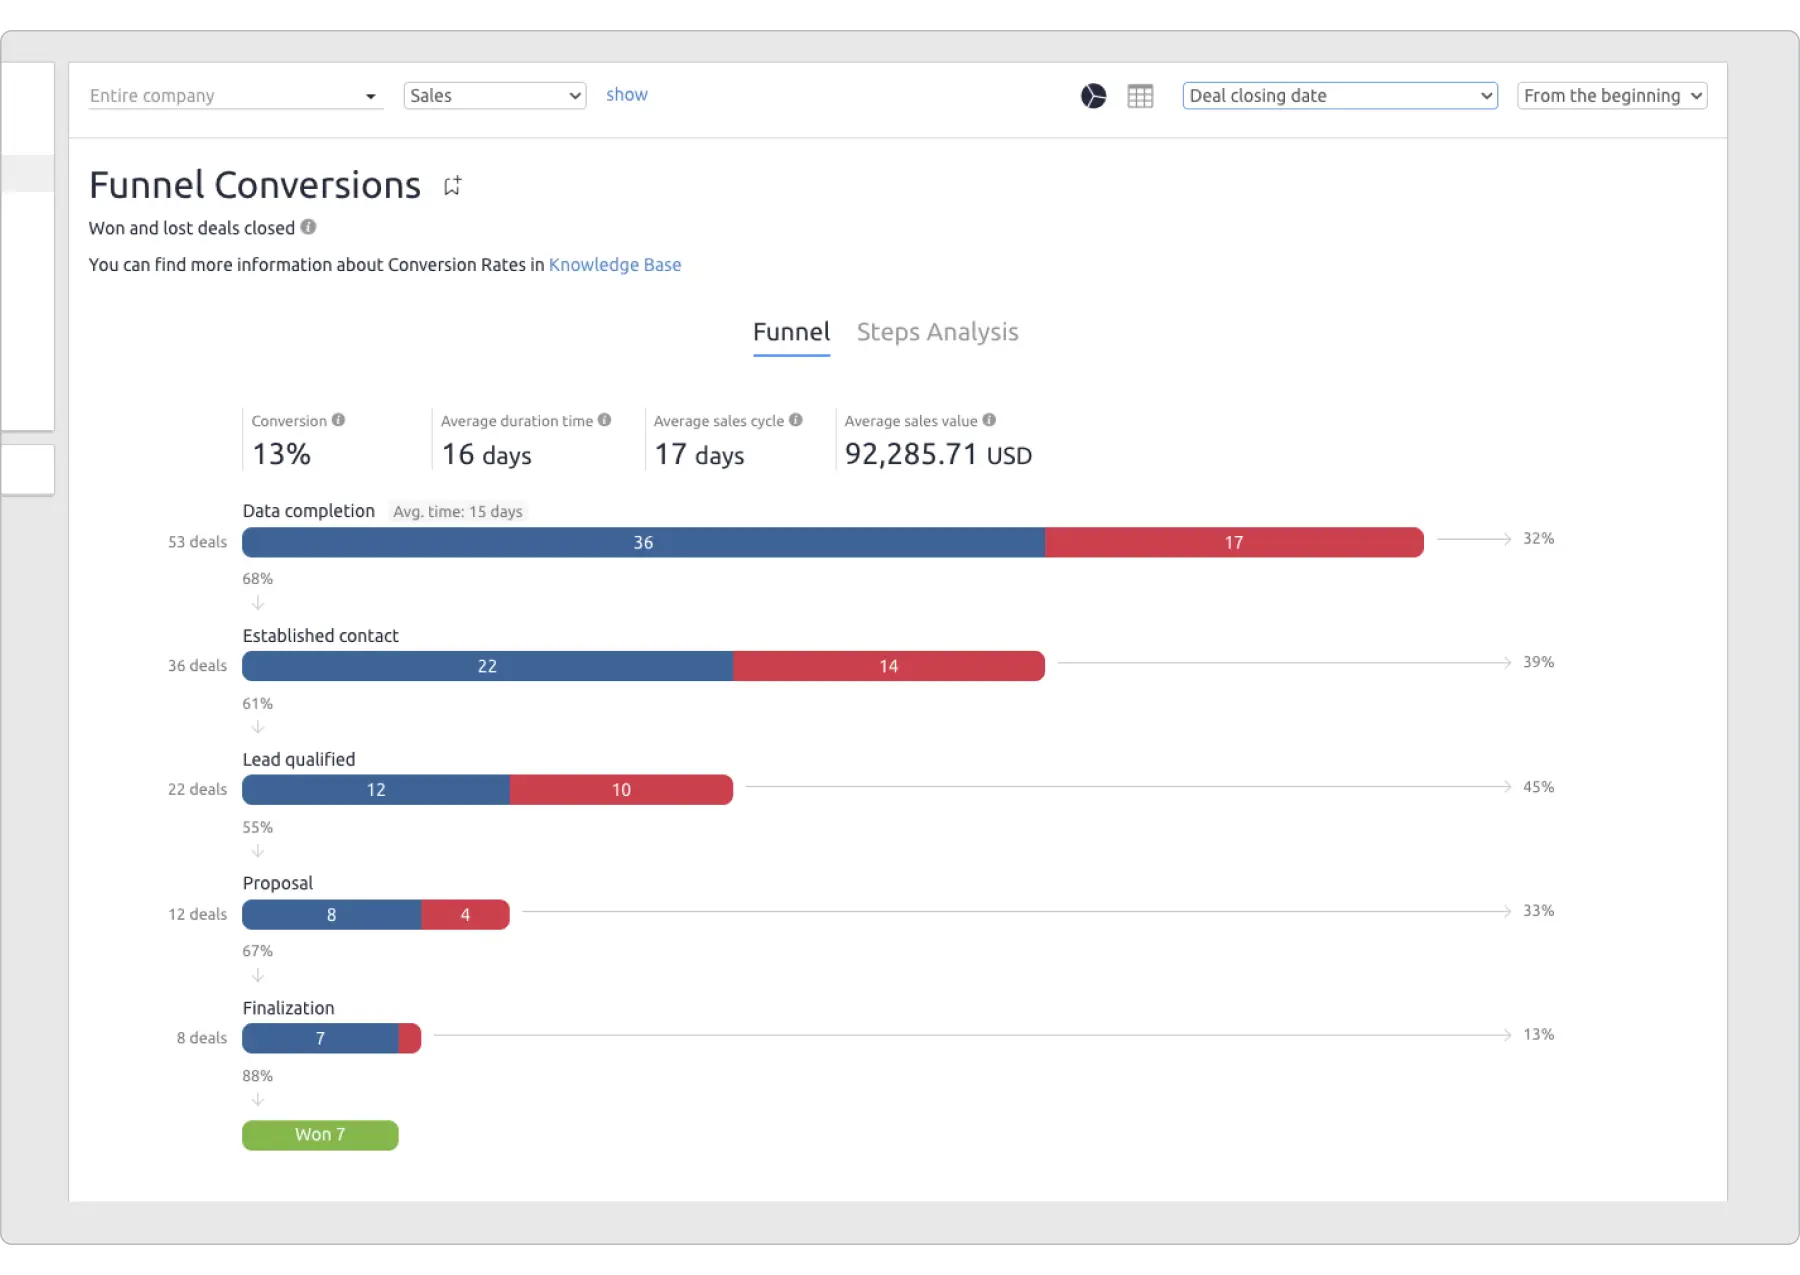Viewport: 1800px width, 1275px height.
Task: Click the red 4 bar in Proposal
Action: click(465, 914)
